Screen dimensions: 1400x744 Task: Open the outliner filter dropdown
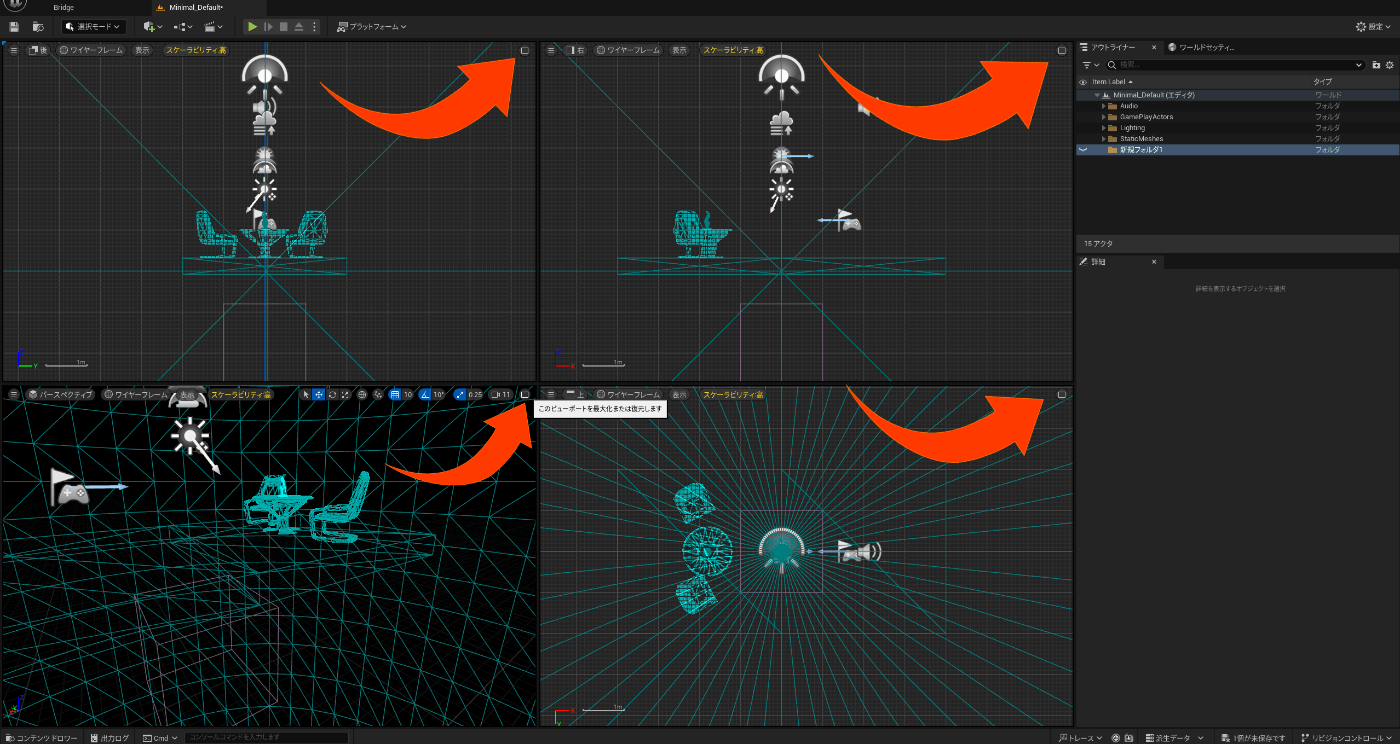[1090, 65]
